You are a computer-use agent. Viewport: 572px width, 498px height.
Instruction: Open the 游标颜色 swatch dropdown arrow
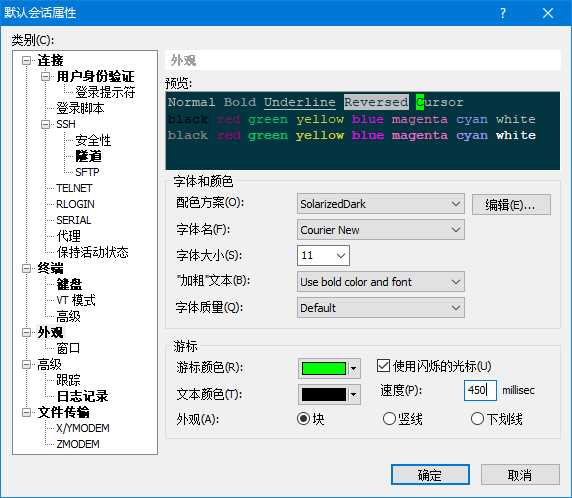click(353, 368)
